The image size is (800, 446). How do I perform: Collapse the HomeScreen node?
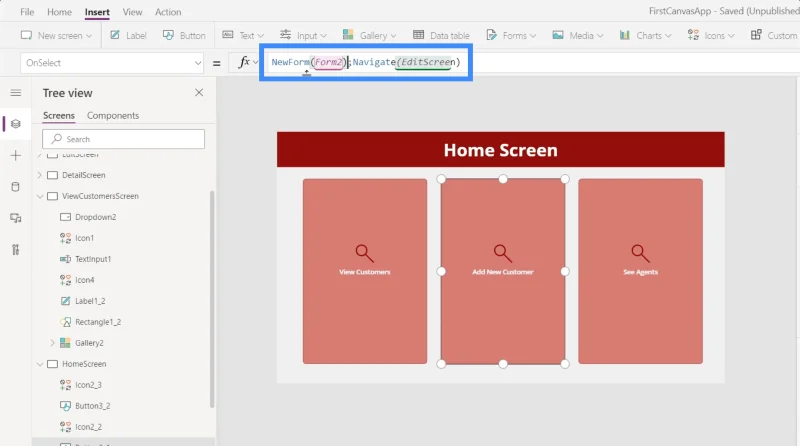click(40, 364)
